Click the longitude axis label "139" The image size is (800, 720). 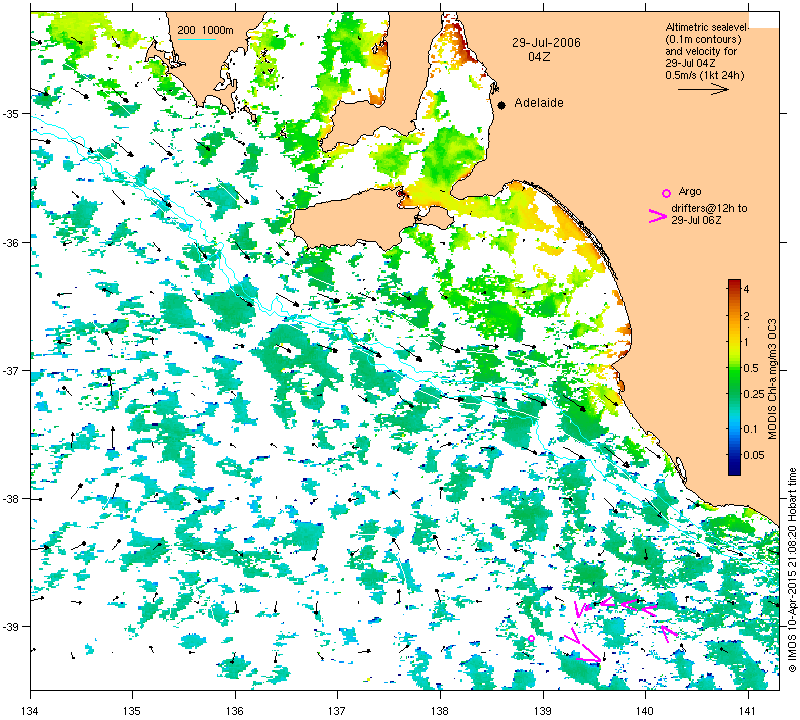point(543,710)
